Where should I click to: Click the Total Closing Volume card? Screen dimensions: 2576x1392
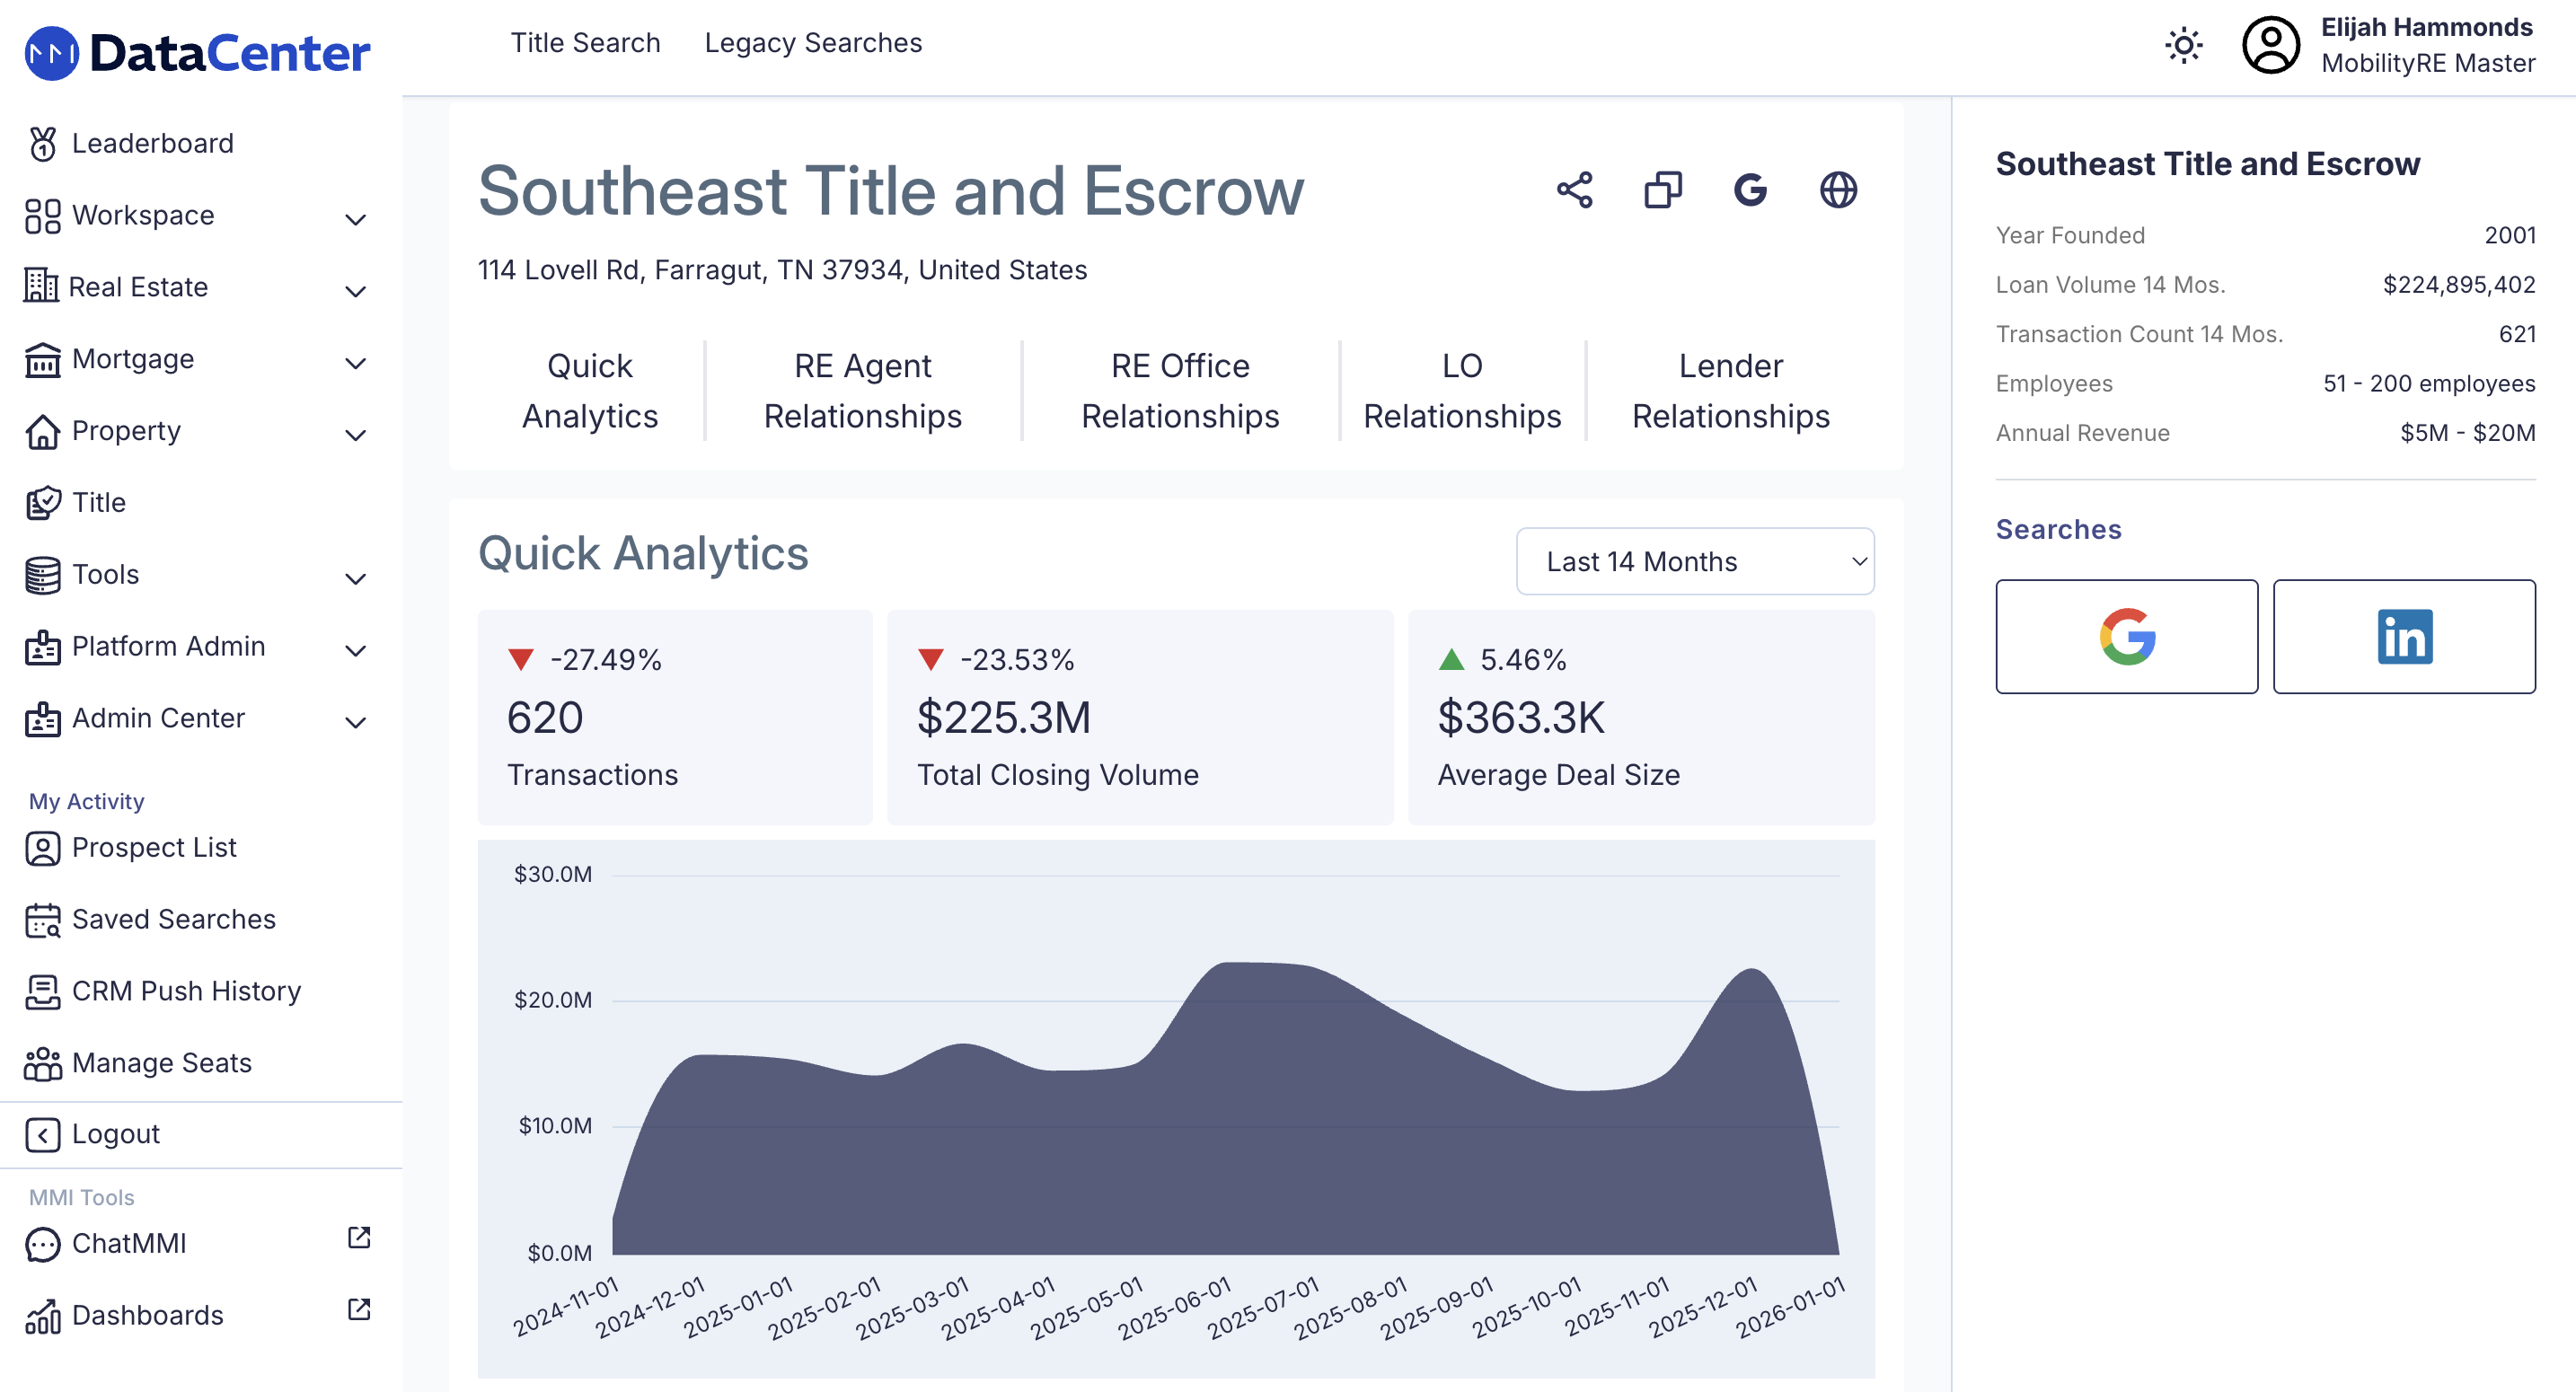[x=1140, y=718]
